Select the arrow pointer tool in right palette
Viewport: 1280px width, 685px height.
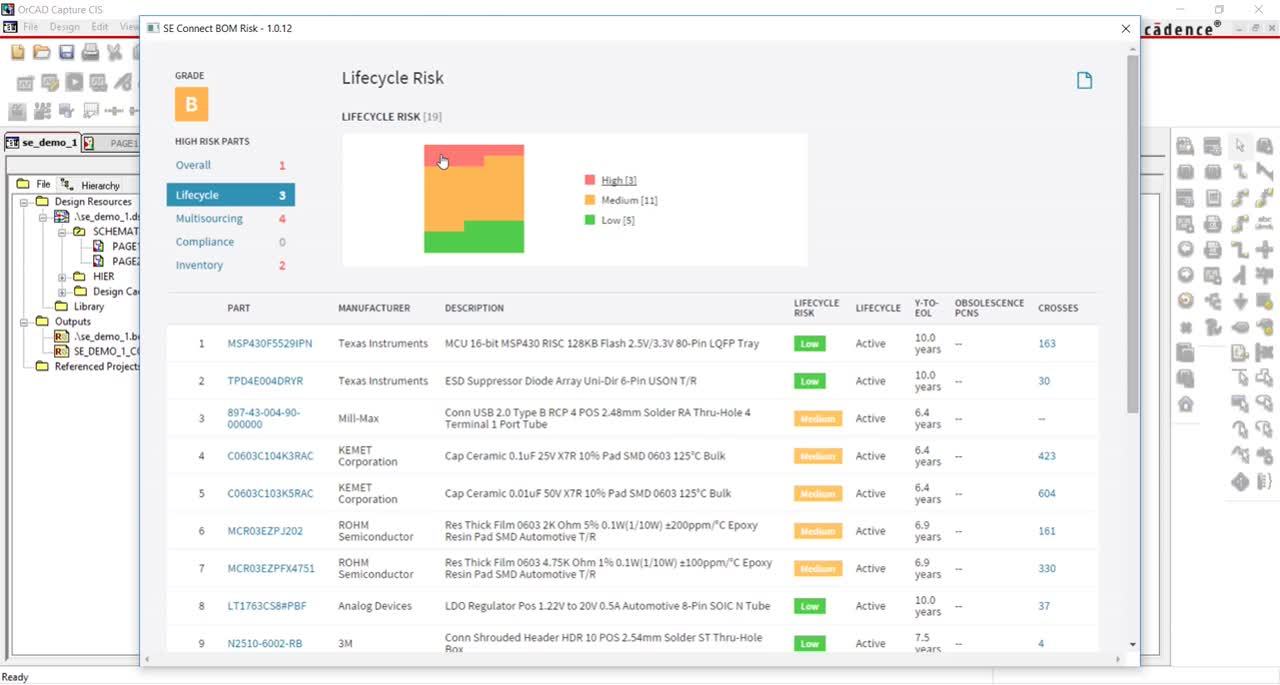tap(1240, 145)
